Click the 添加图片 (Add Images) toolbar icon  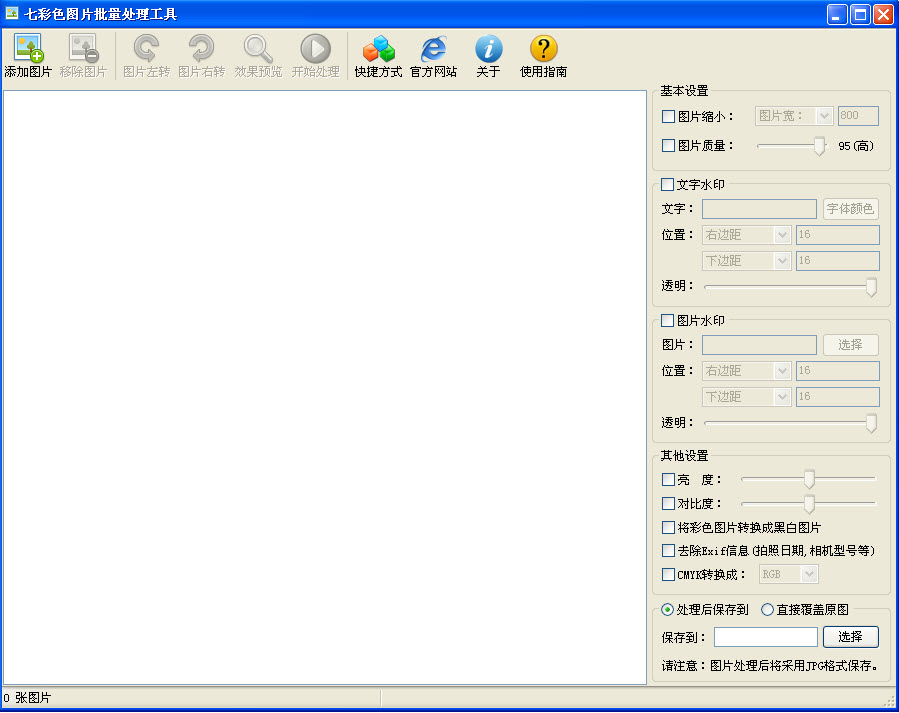[27, 54]
